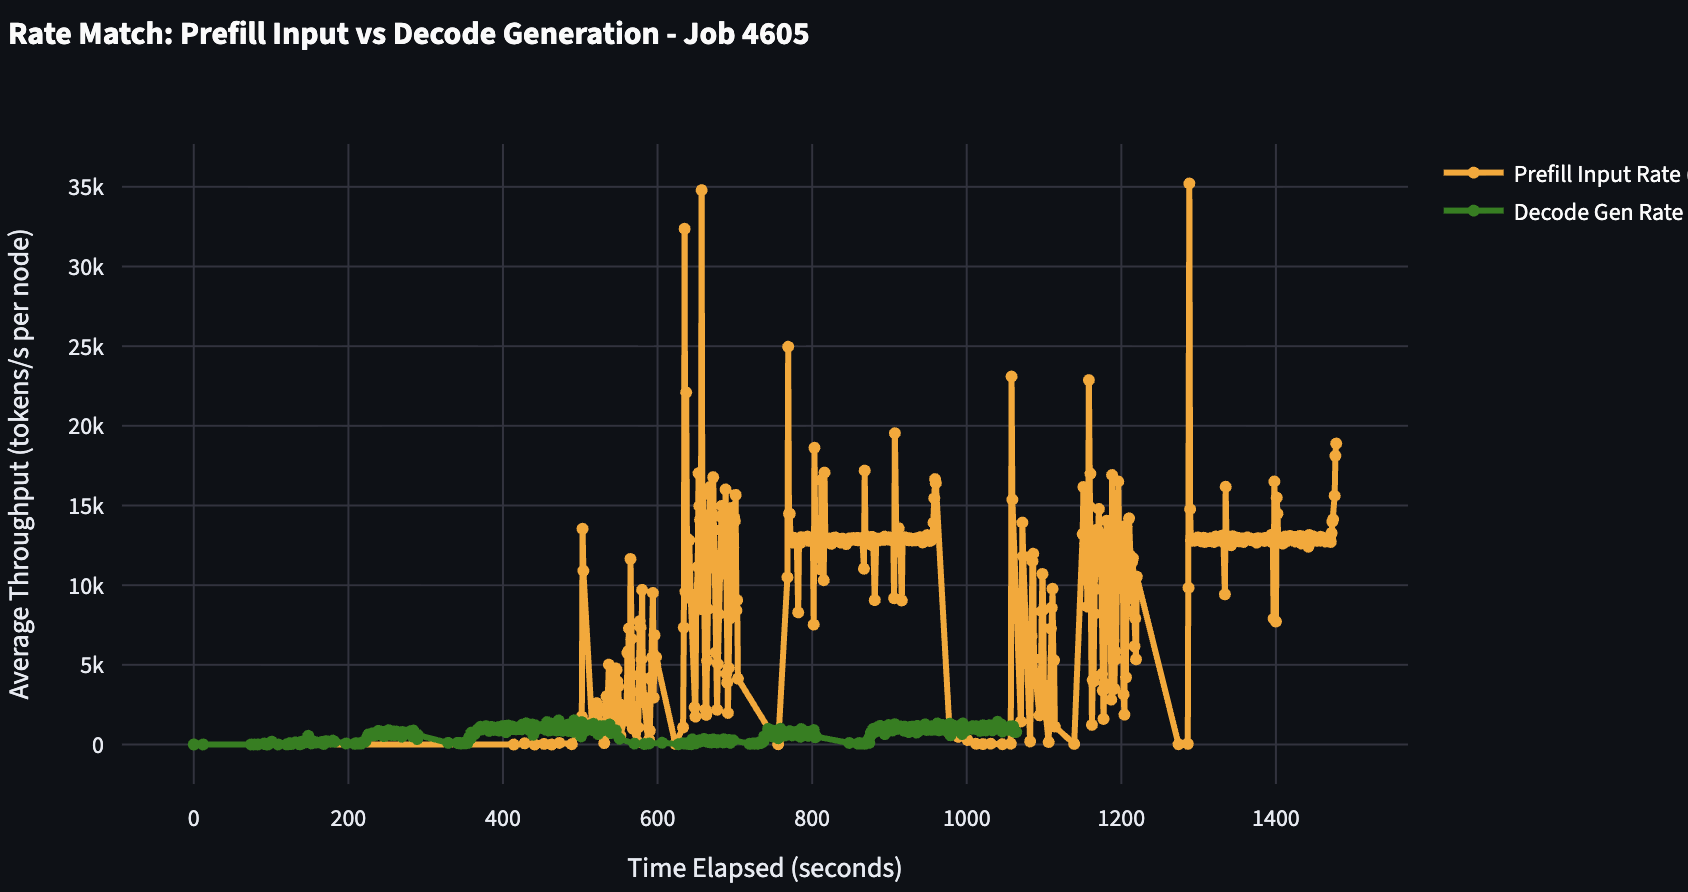Click the Time Elapsed (seconds) axis title
The width and height of the screenshot is (1688, 892).
[x=764, y=868]
